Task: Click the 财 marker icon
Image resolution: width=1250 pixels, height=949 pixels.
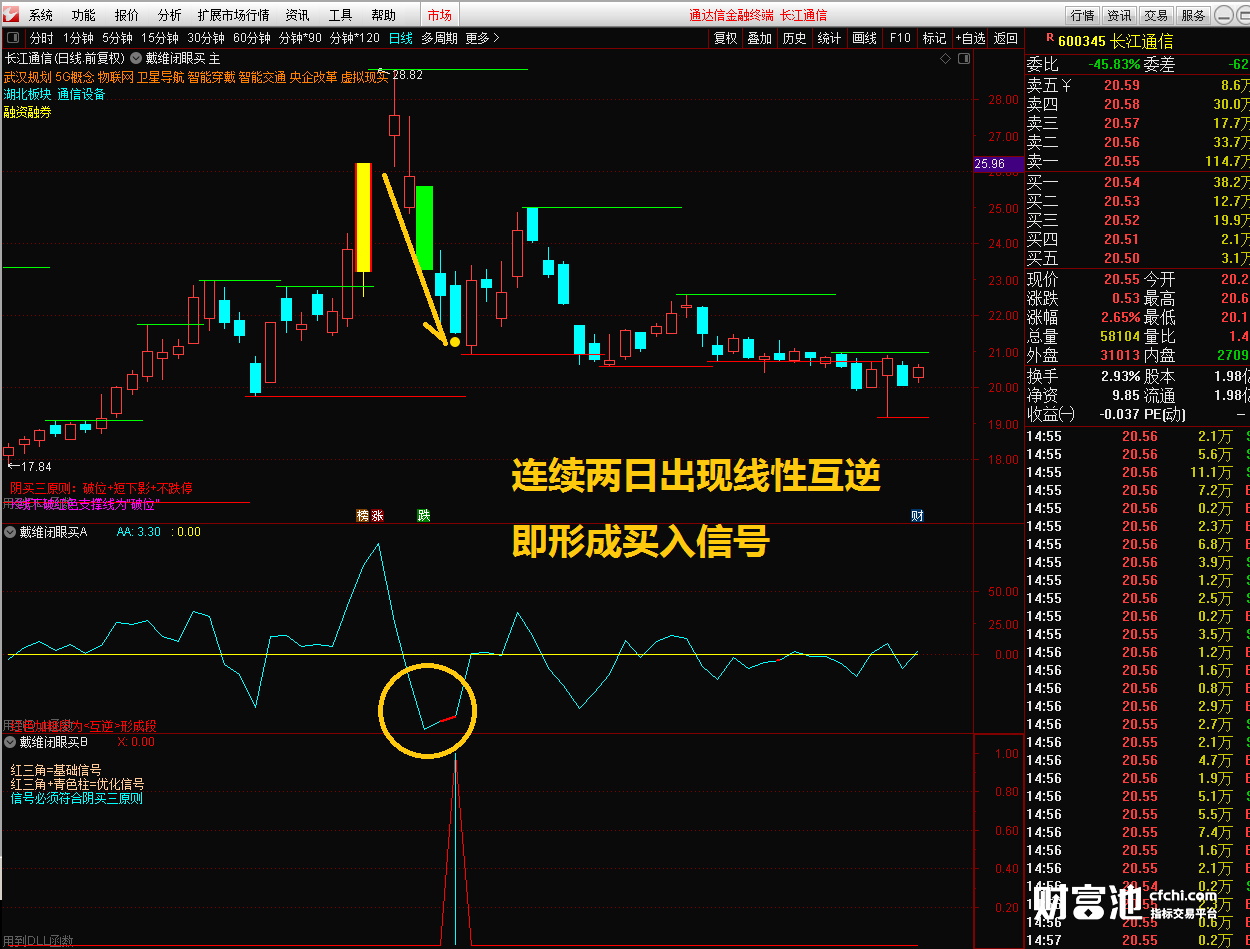Action: coord(917,516)
